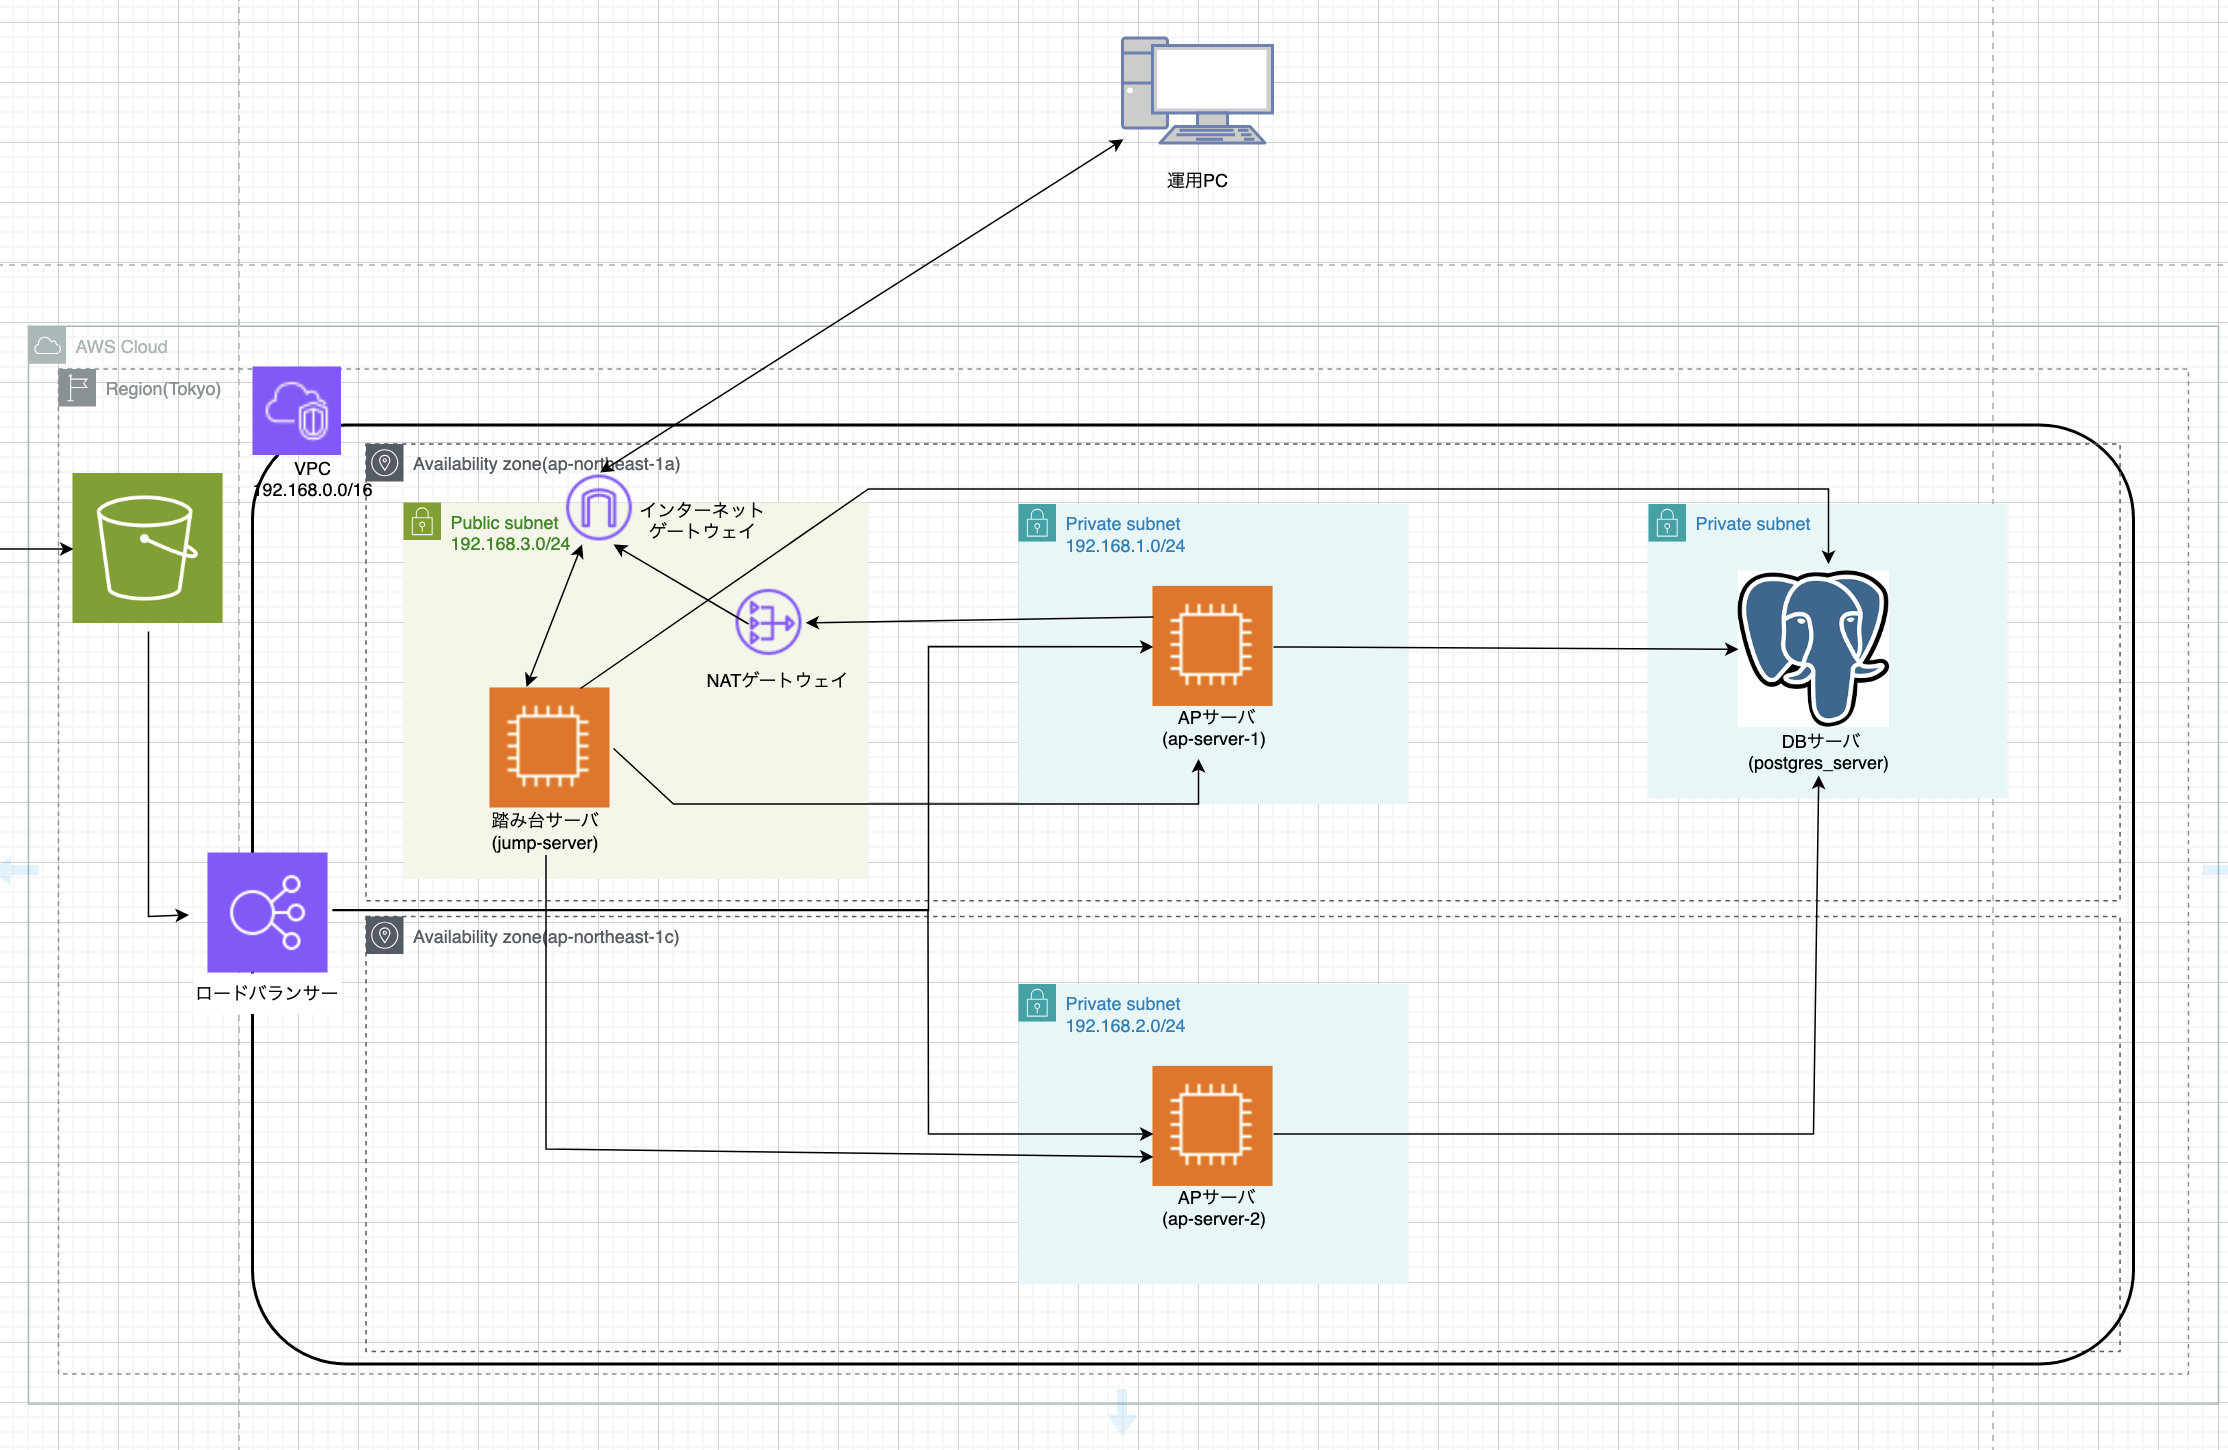Click the faint left arrow at page edge
The image size is (2228, 1450).
[x=17, y=870]
